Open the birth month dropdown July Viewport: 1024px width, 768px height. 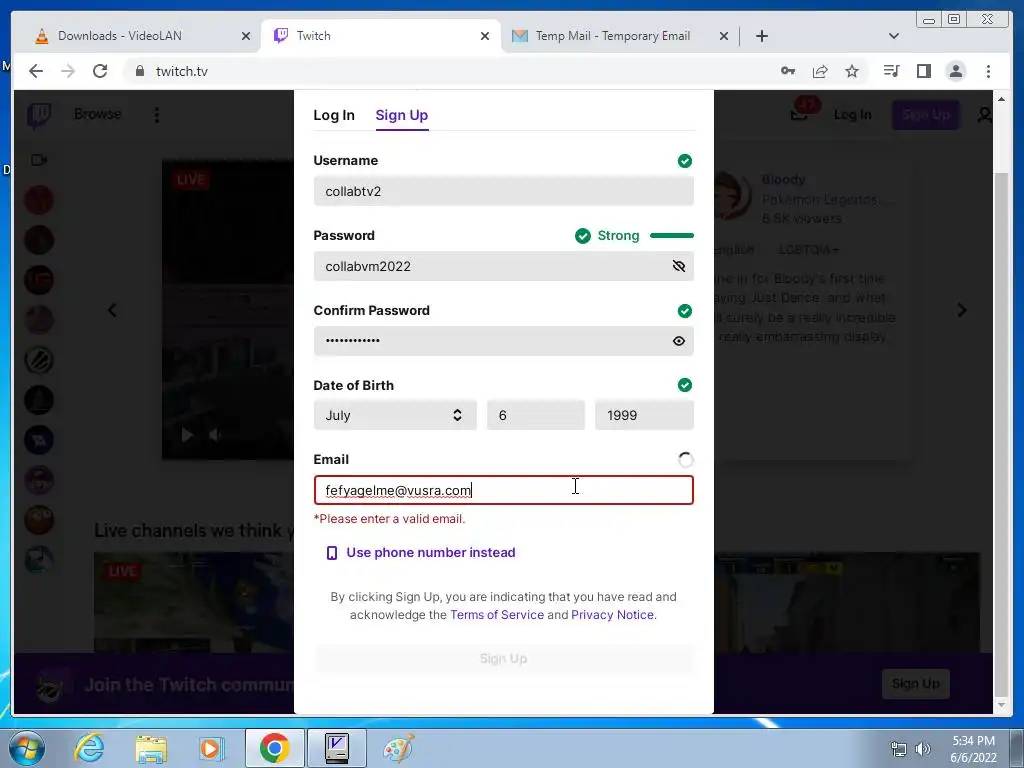pyautogui.click(x=395, y=415)
